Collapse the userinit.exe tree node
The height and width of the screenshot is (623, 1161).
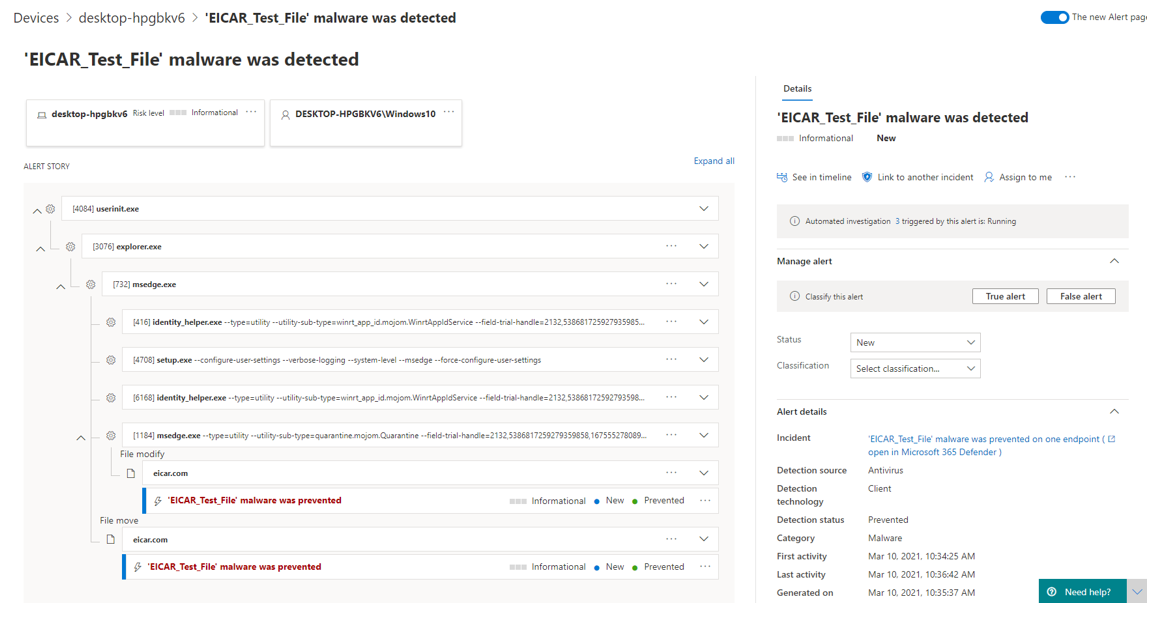click(37, 211)
